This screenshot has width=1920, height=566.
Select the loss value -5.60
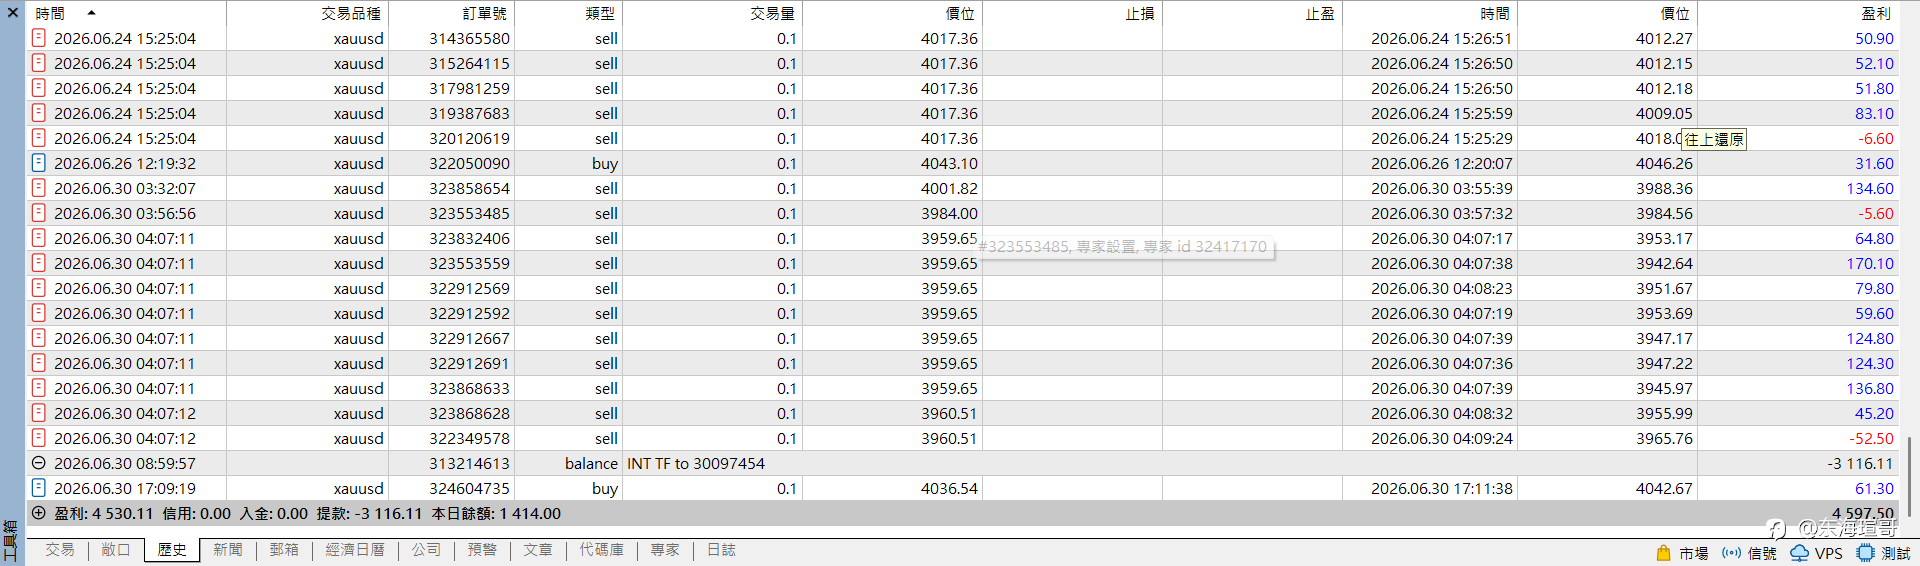tap(1876, 213)
